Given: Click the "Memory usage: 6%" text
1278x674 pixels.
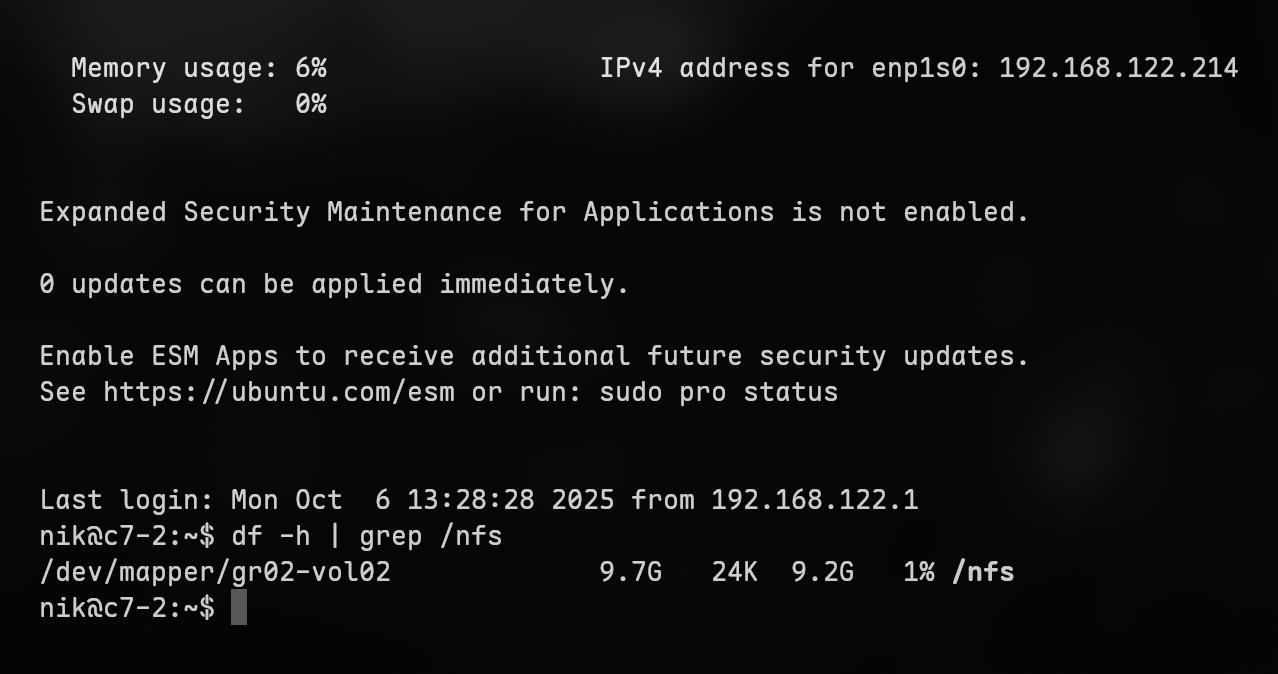Looking at the screenshot, I should pos(199,68).
